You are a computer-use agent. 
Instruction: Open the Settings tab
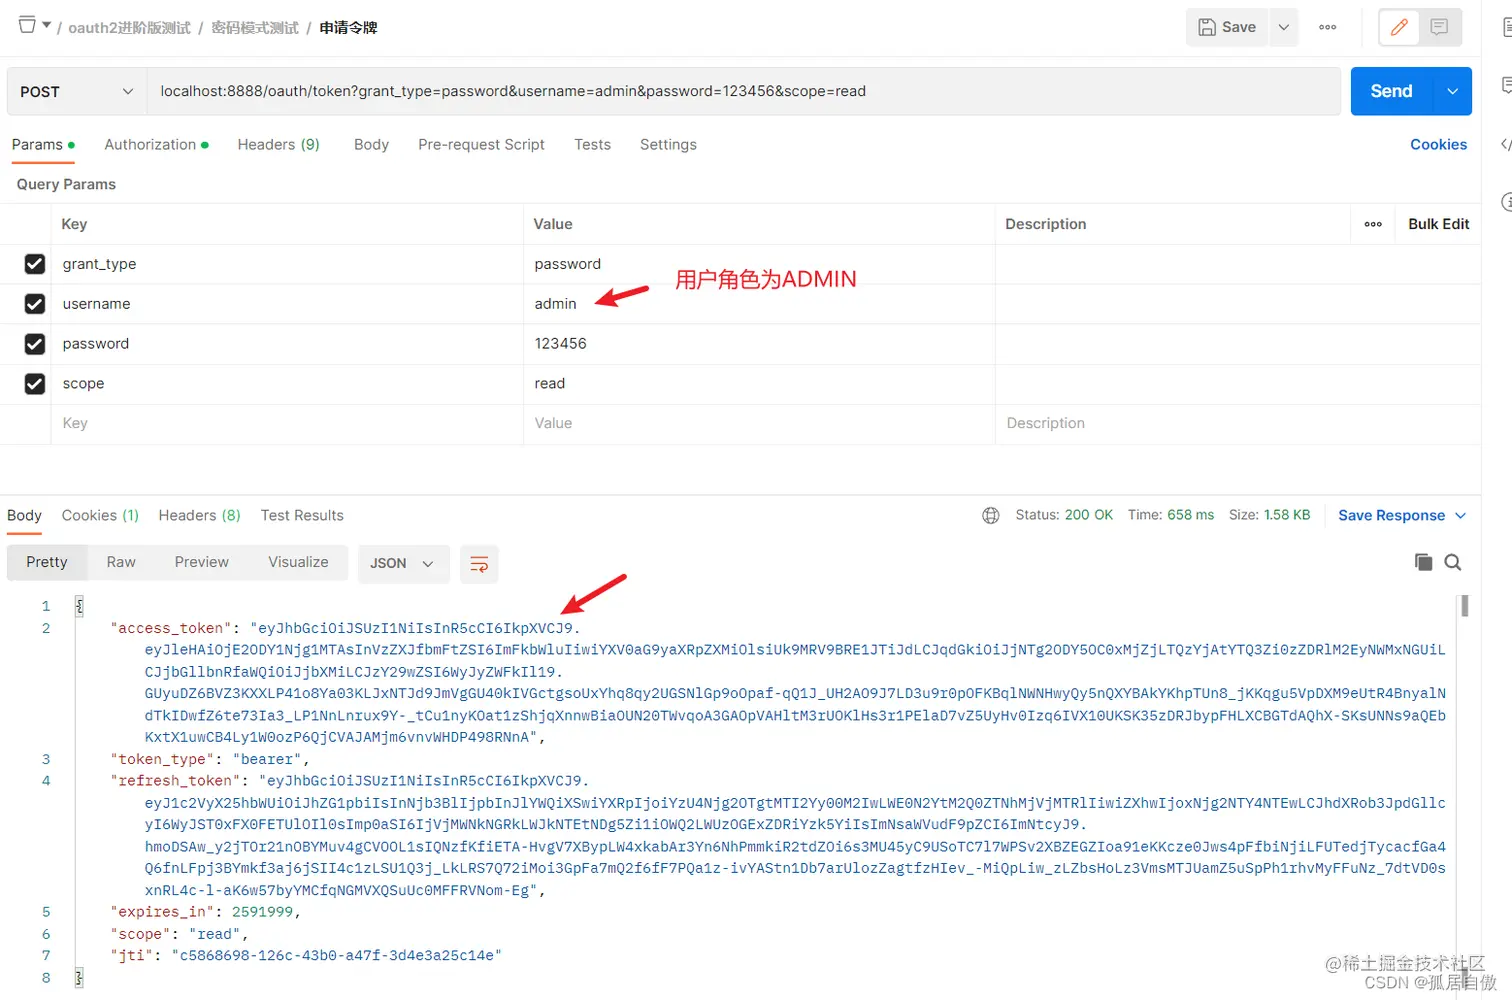668,145
